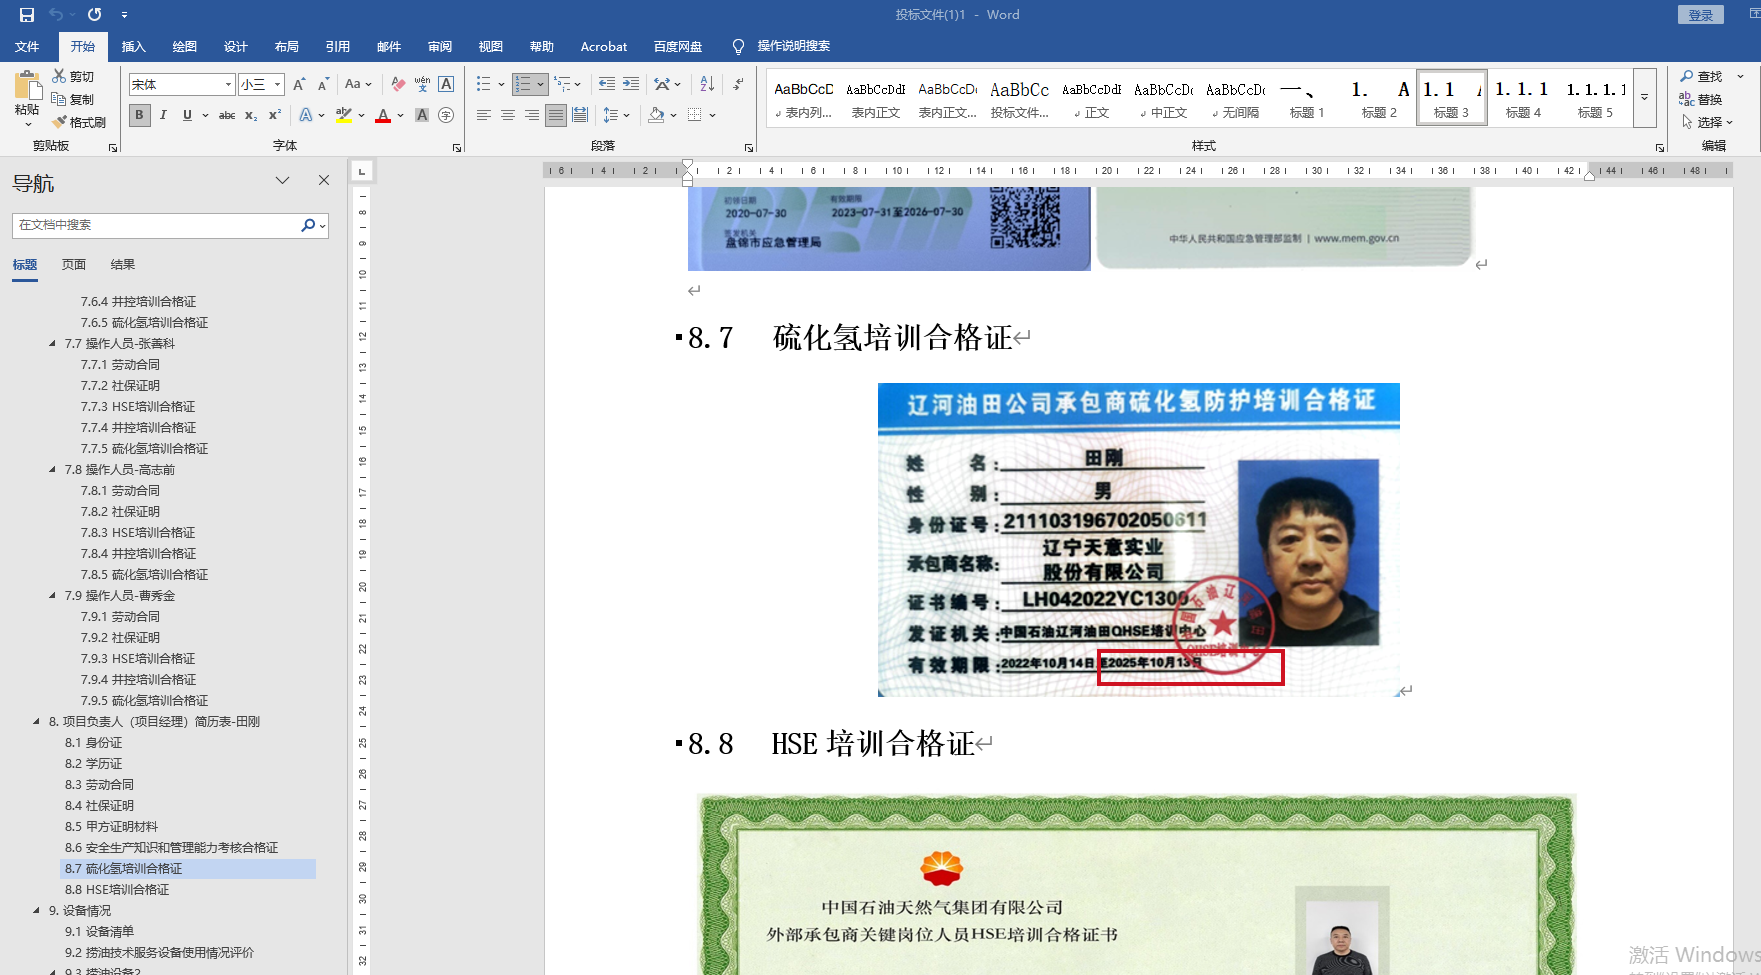Image resolution: width=1761 pixels, height=975 pixels.
Task: Align the text to the left
Action: click(484, 115)
